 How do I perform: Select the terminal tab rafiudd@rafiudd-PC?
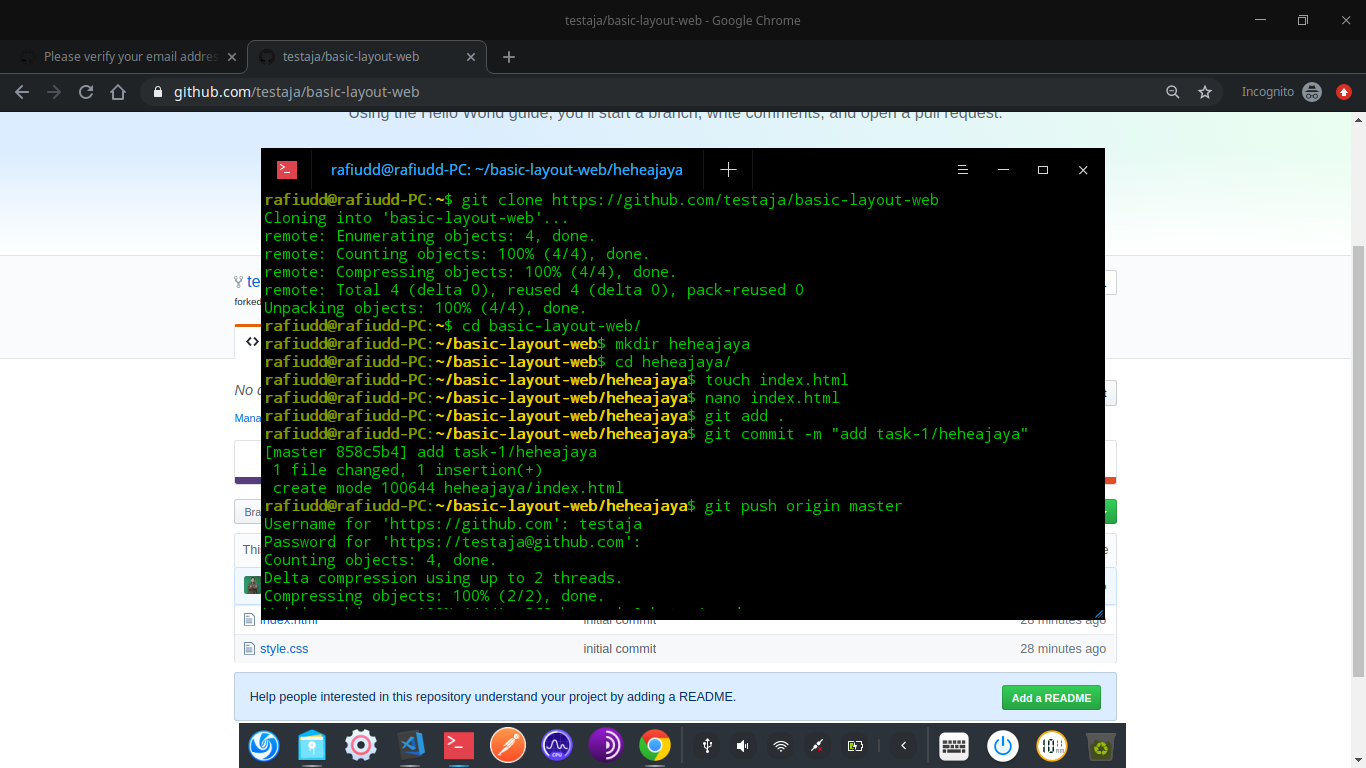tap(508, 170)
